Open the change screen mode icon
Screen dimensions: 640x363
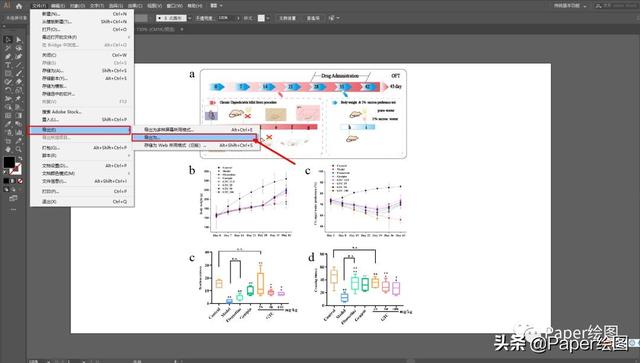click(x=13, y=198)
